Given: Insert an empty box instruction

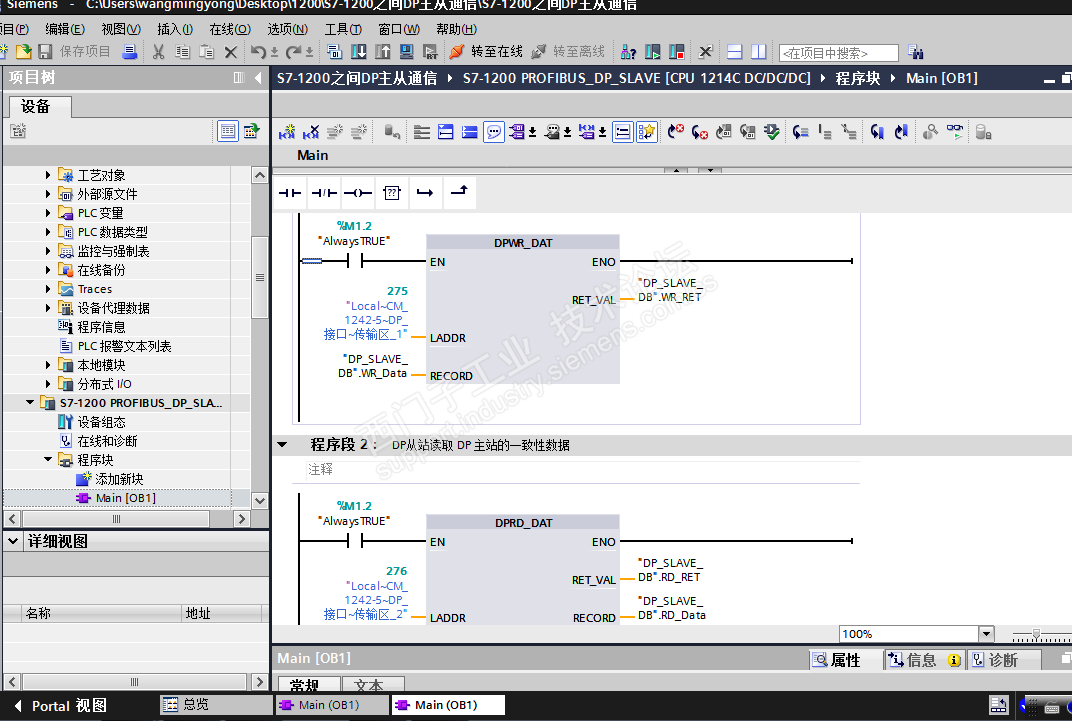Looking at the screenshot, I should coord(392,193).
